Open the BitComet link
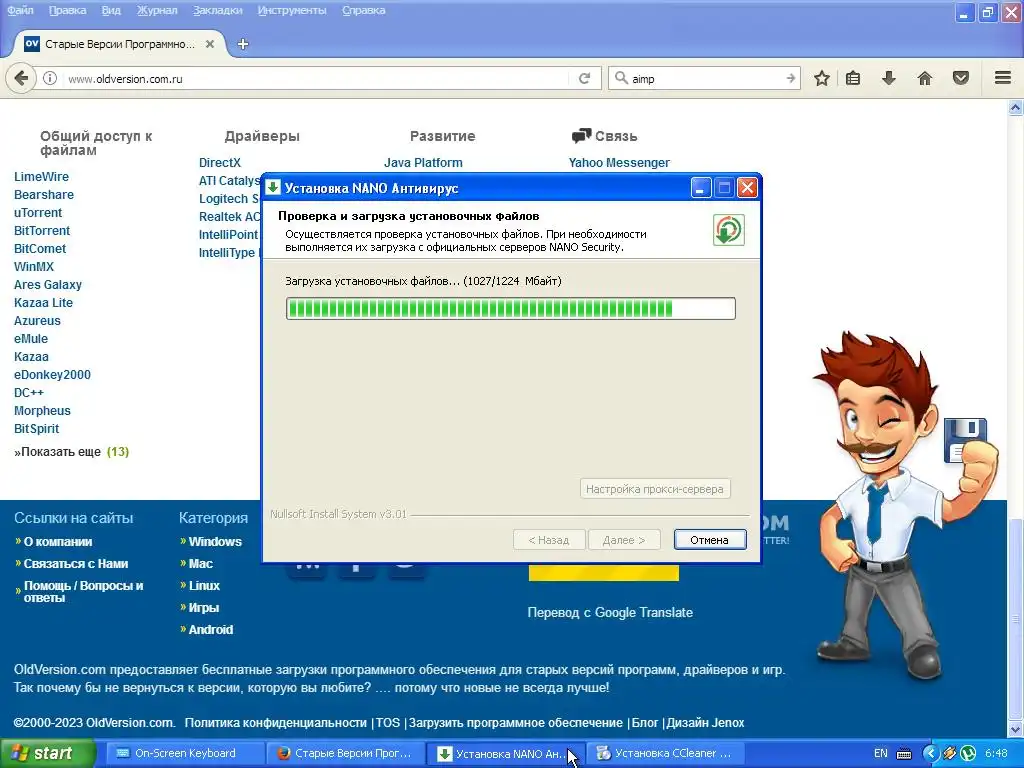Screen dimensions: 1024x768 tap(40, 249)
